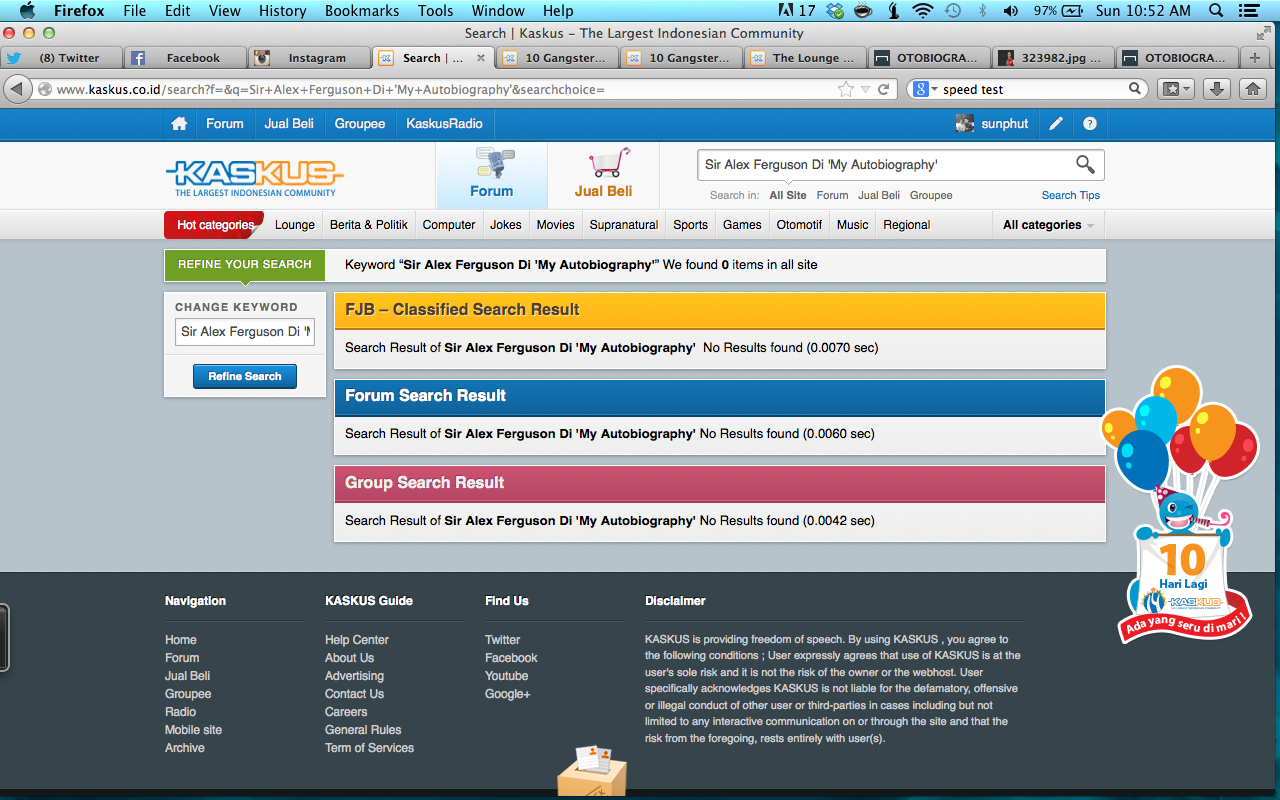Click the Kaskus logo
This screenshot has width=1280, height=800.
click(254, 178)
